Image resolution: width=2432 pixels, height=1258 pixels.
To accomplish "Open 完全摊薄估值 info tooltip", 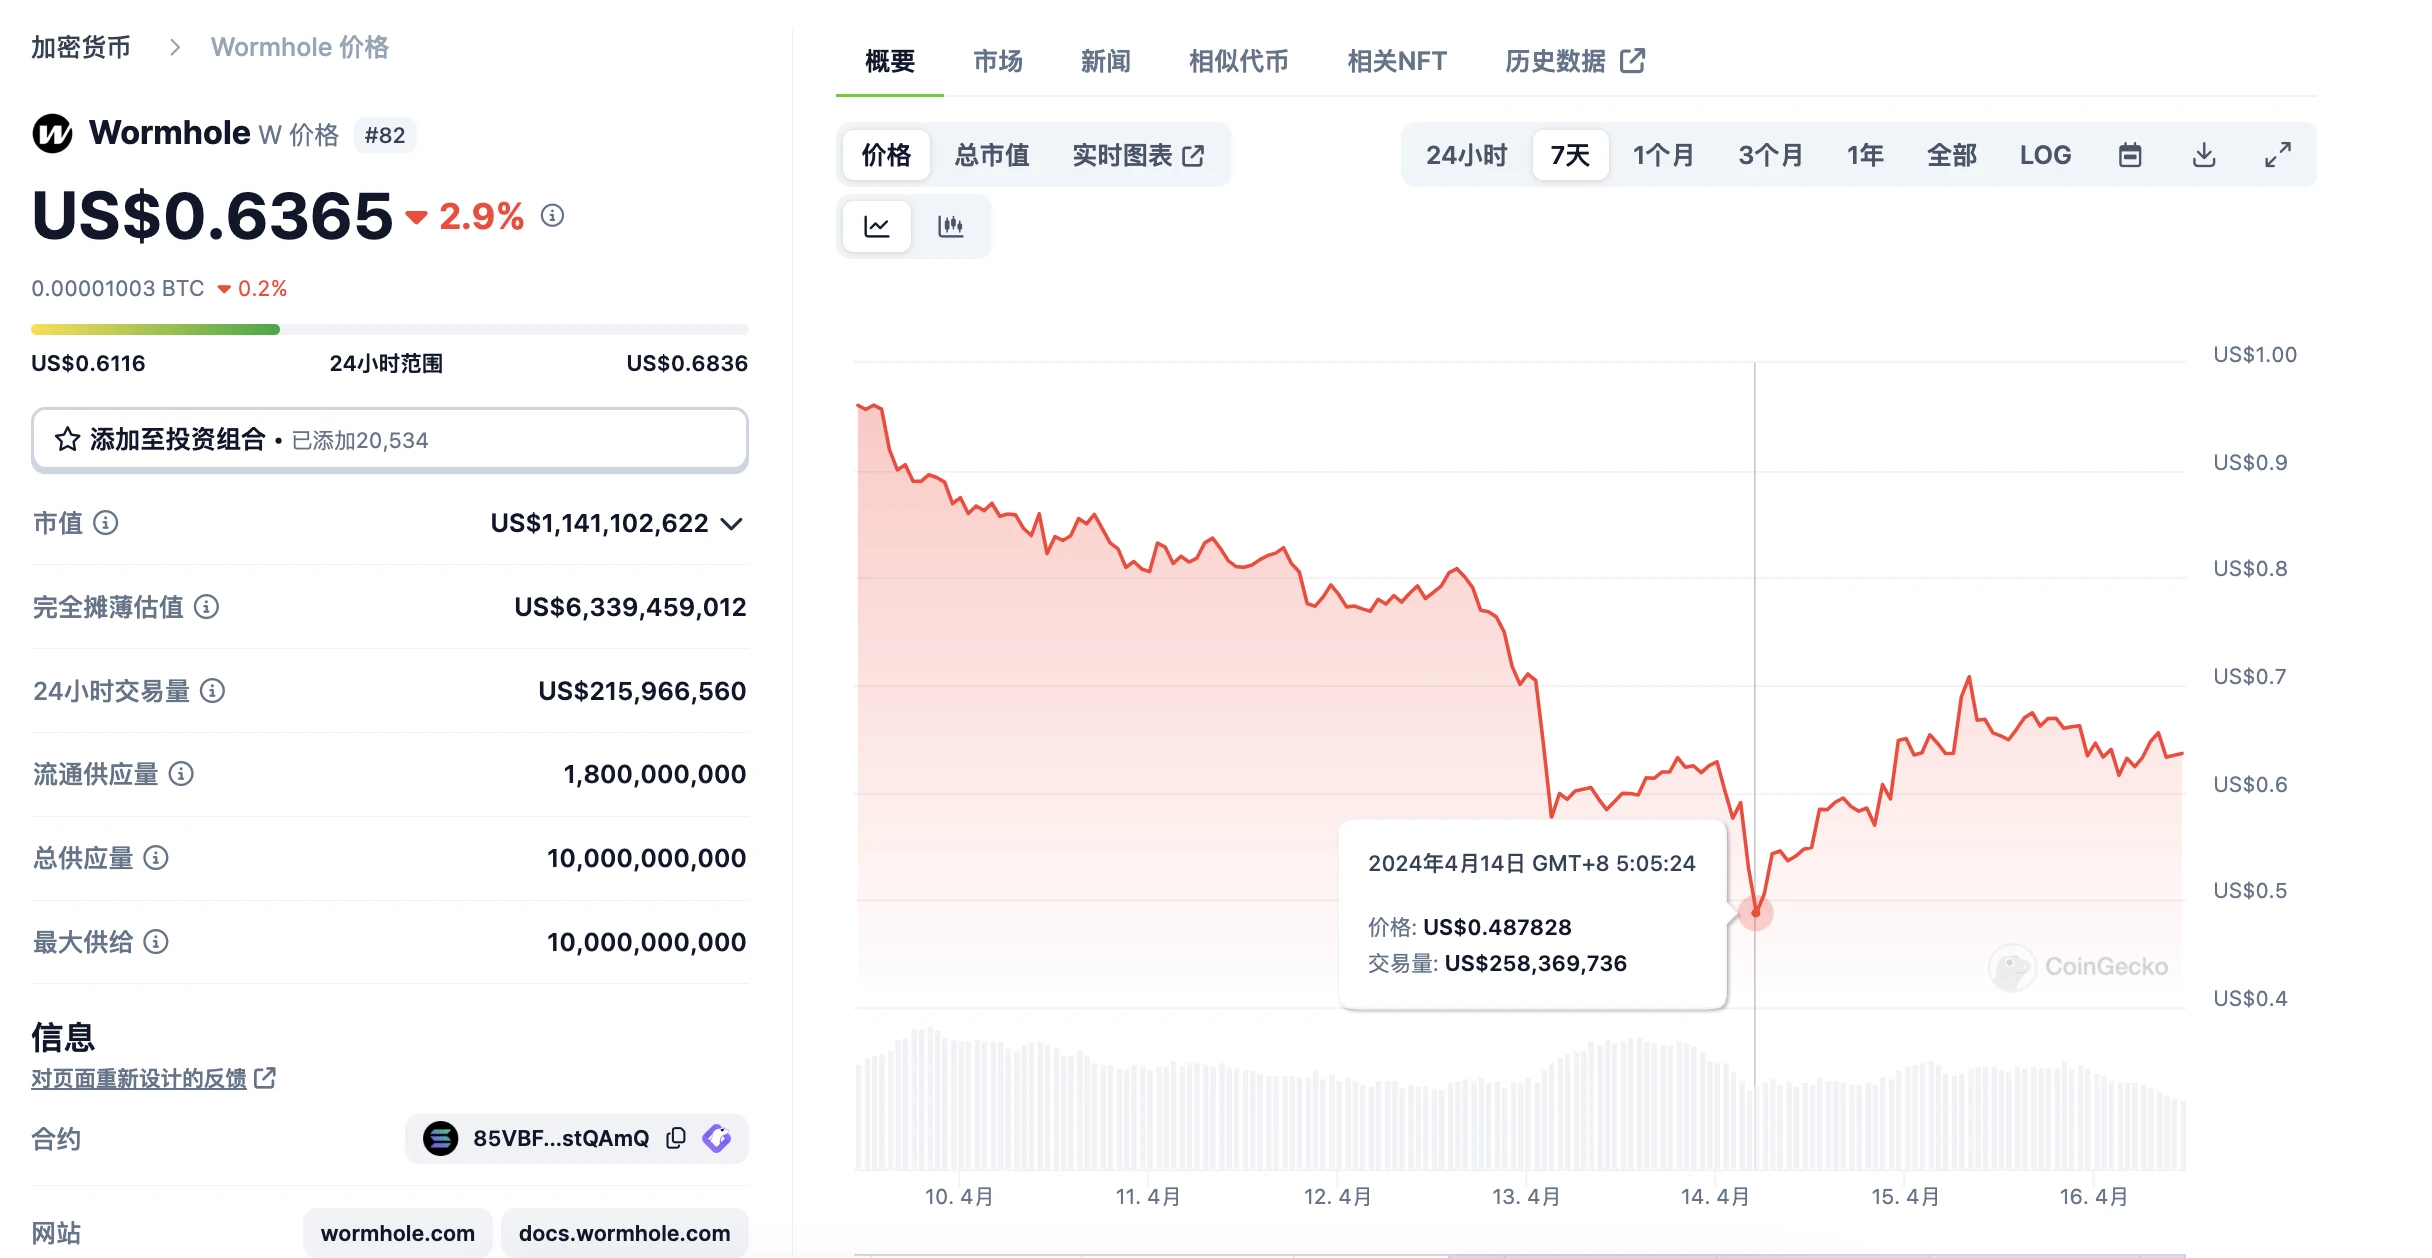I will point(206,607).
